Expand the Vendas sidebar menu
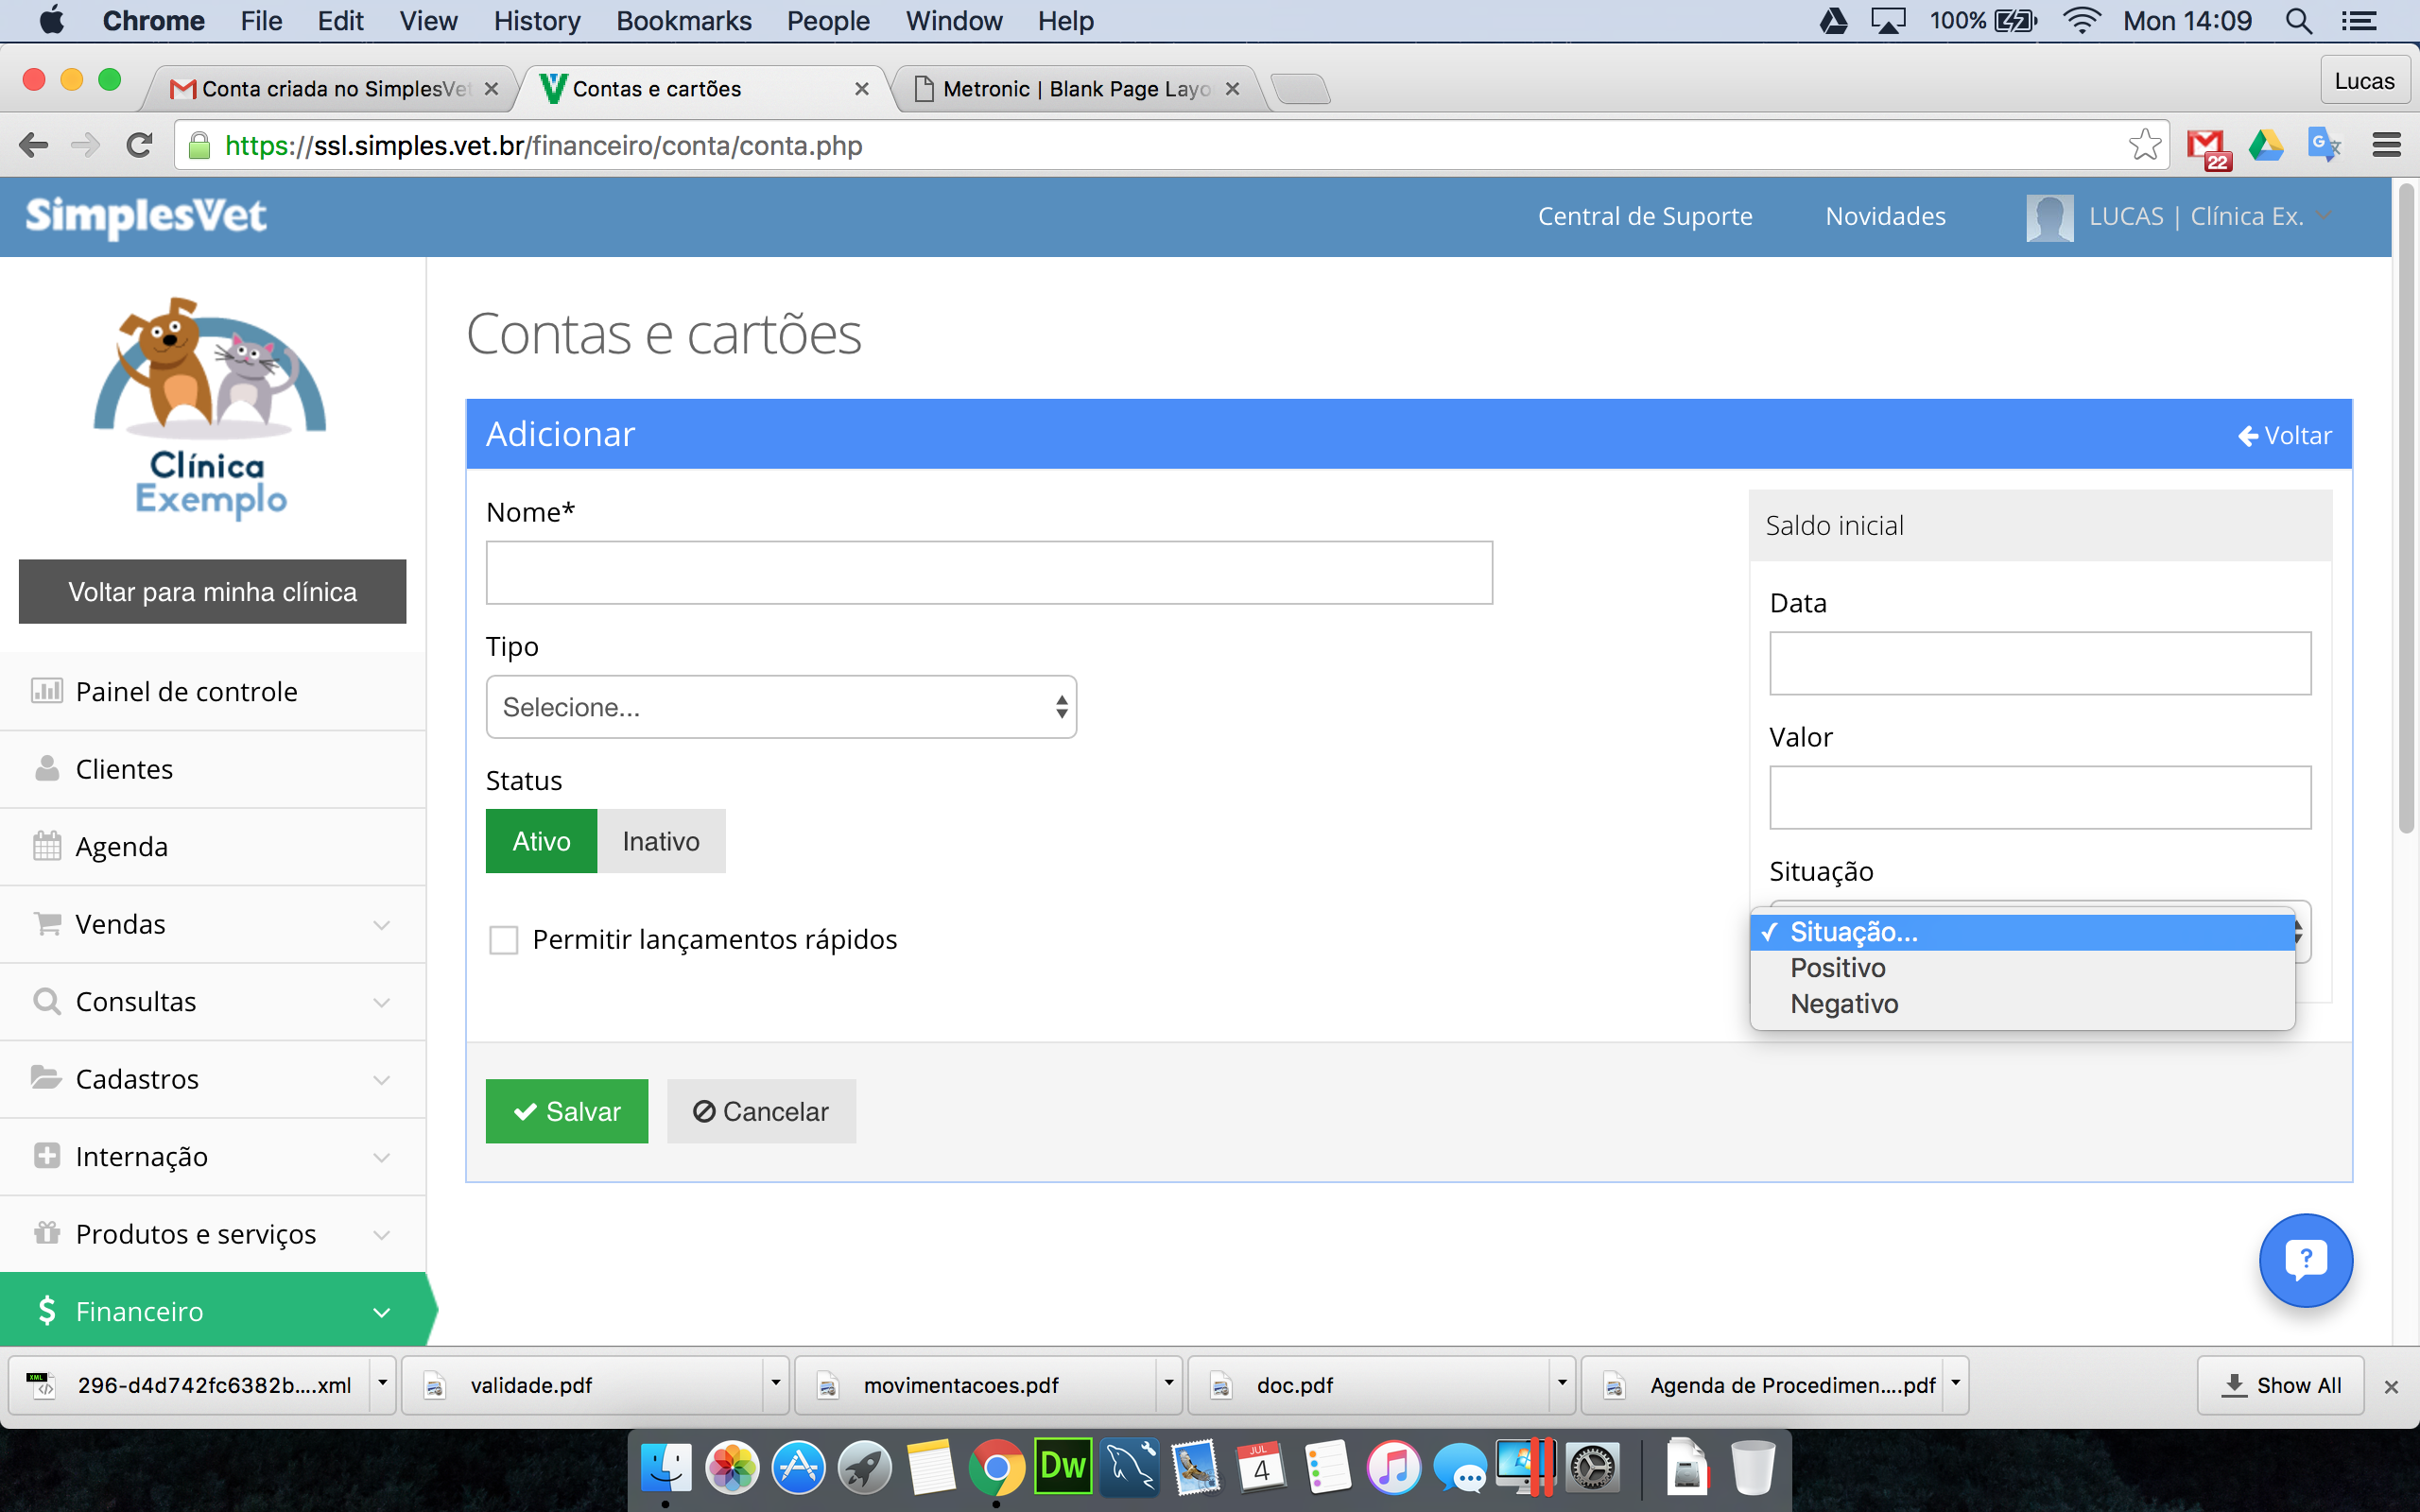2420x1512 pixels. click(213, 924)
